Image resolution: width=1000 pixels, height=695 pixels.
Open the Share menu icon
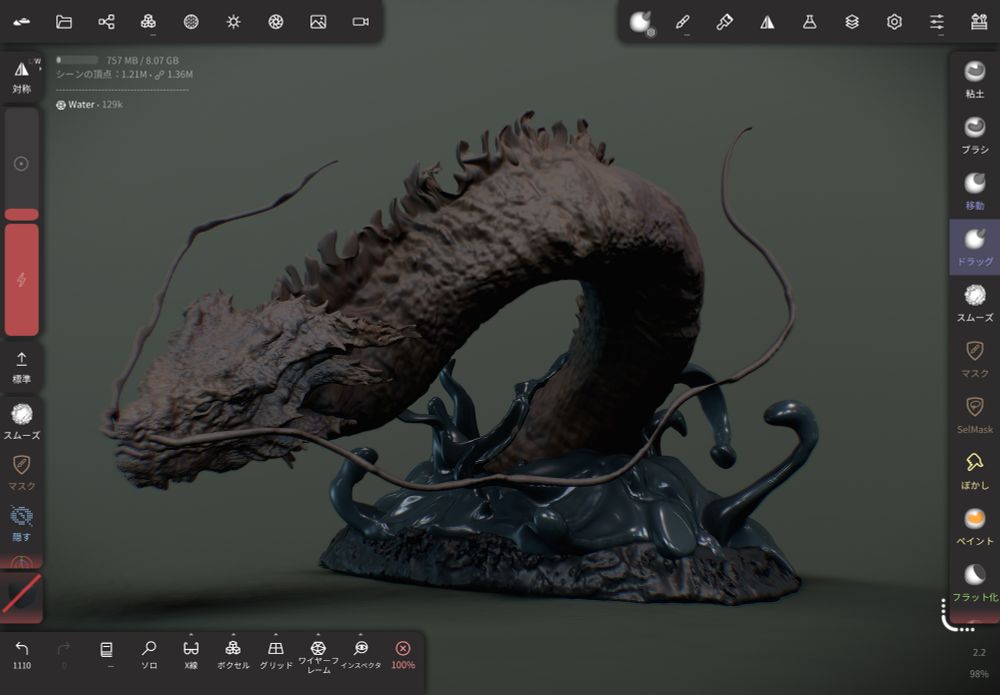pyautogui.click(x=107, y=22)
